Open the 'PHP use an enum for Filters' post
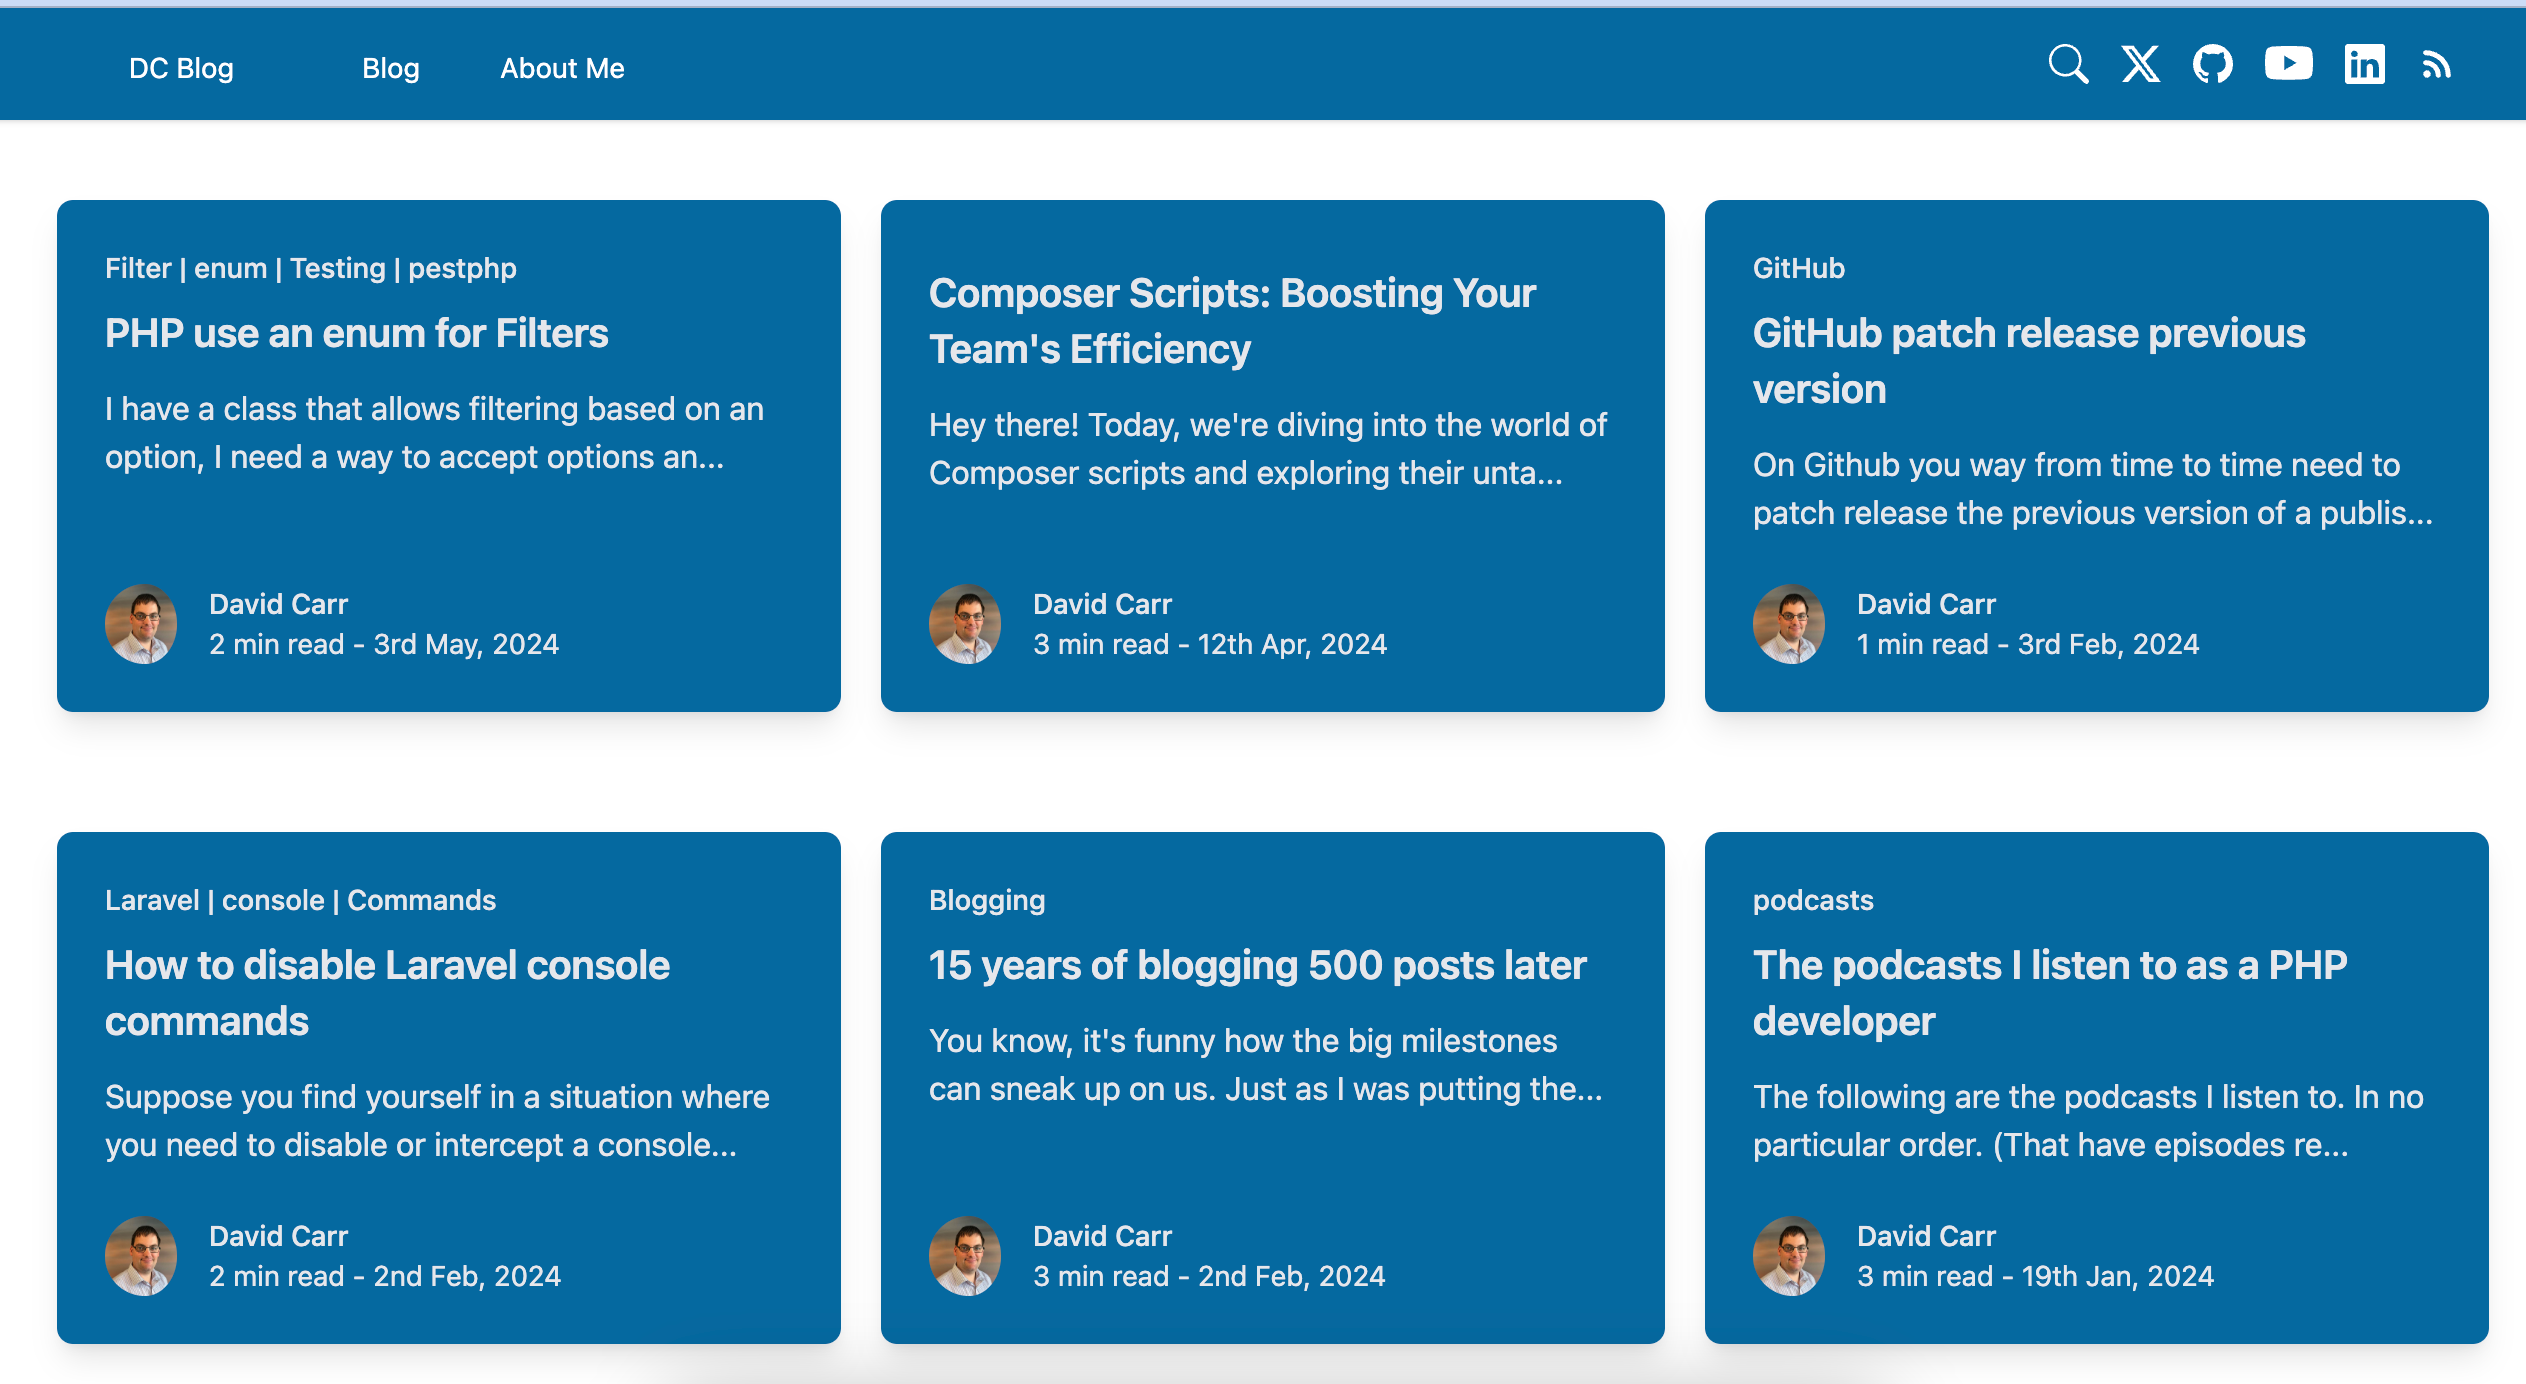This screenshot has height=1384, width=2526. click(x=356, y=333)
